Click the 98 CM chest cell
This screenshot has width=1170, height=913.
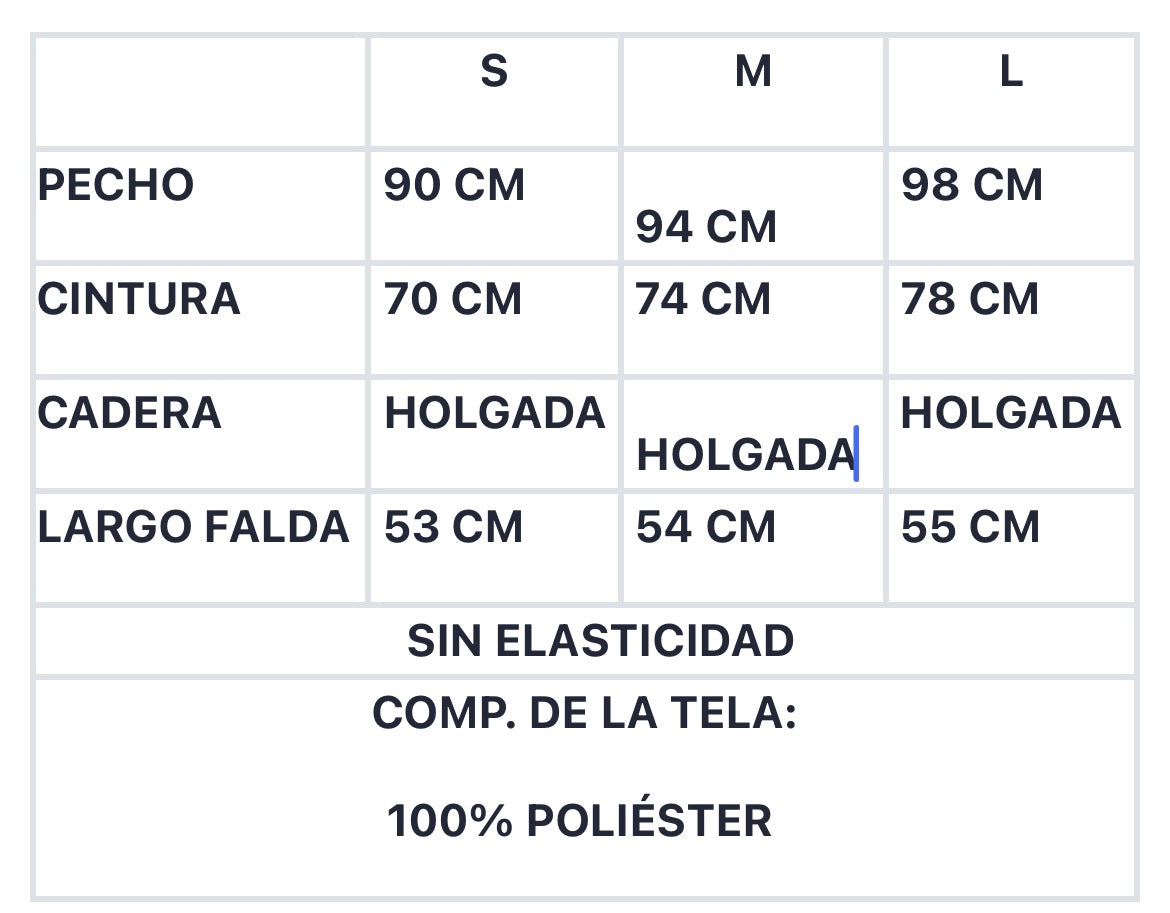click(1011, 207)
